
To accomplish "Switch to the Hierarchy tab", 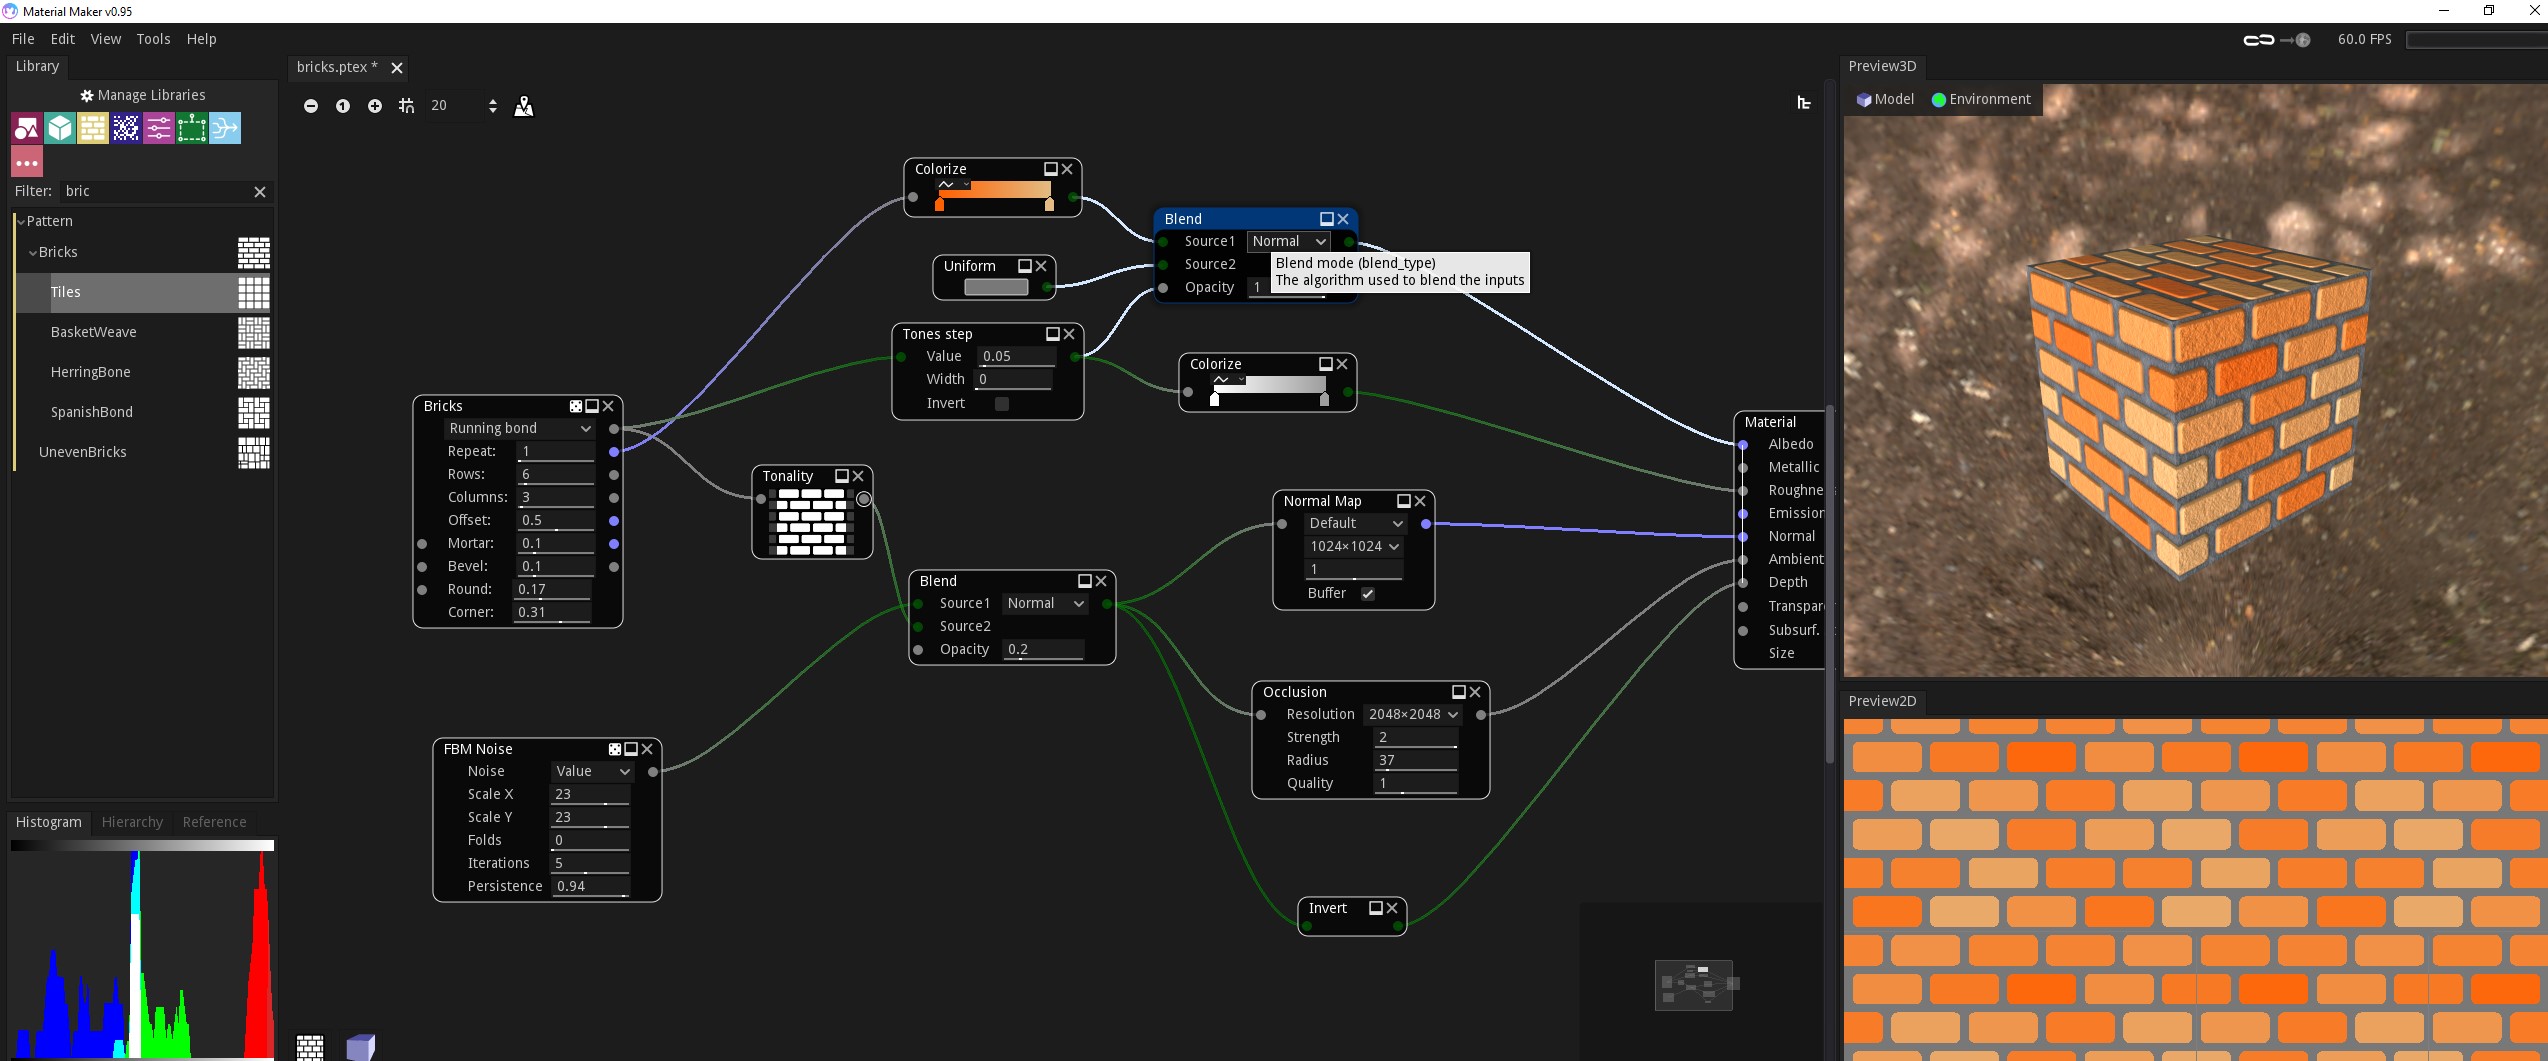I will click(132, 822).
